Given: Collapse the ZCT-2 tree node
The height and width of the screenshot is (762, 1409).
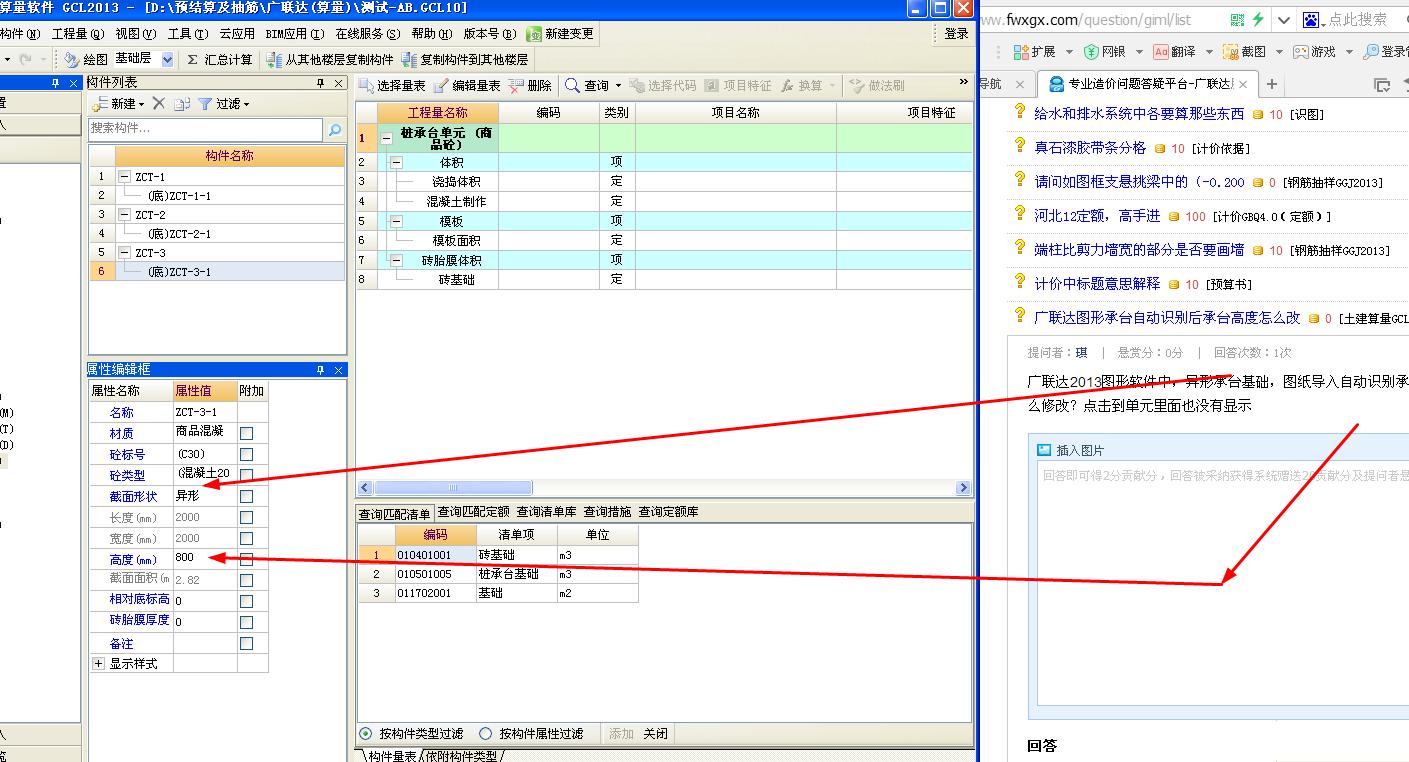Looking at the screenshot, I should [x=125, y=215].
